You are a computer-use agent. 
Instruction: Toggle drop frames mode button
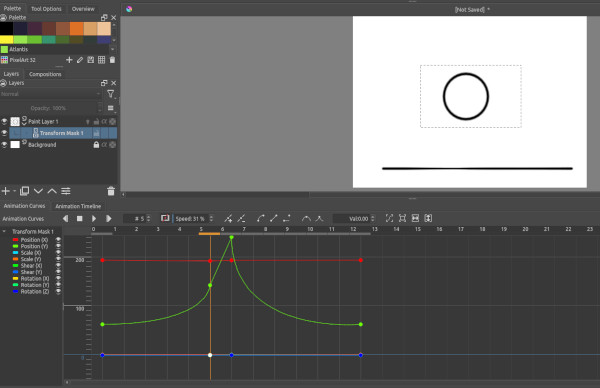tap(165, 218)
